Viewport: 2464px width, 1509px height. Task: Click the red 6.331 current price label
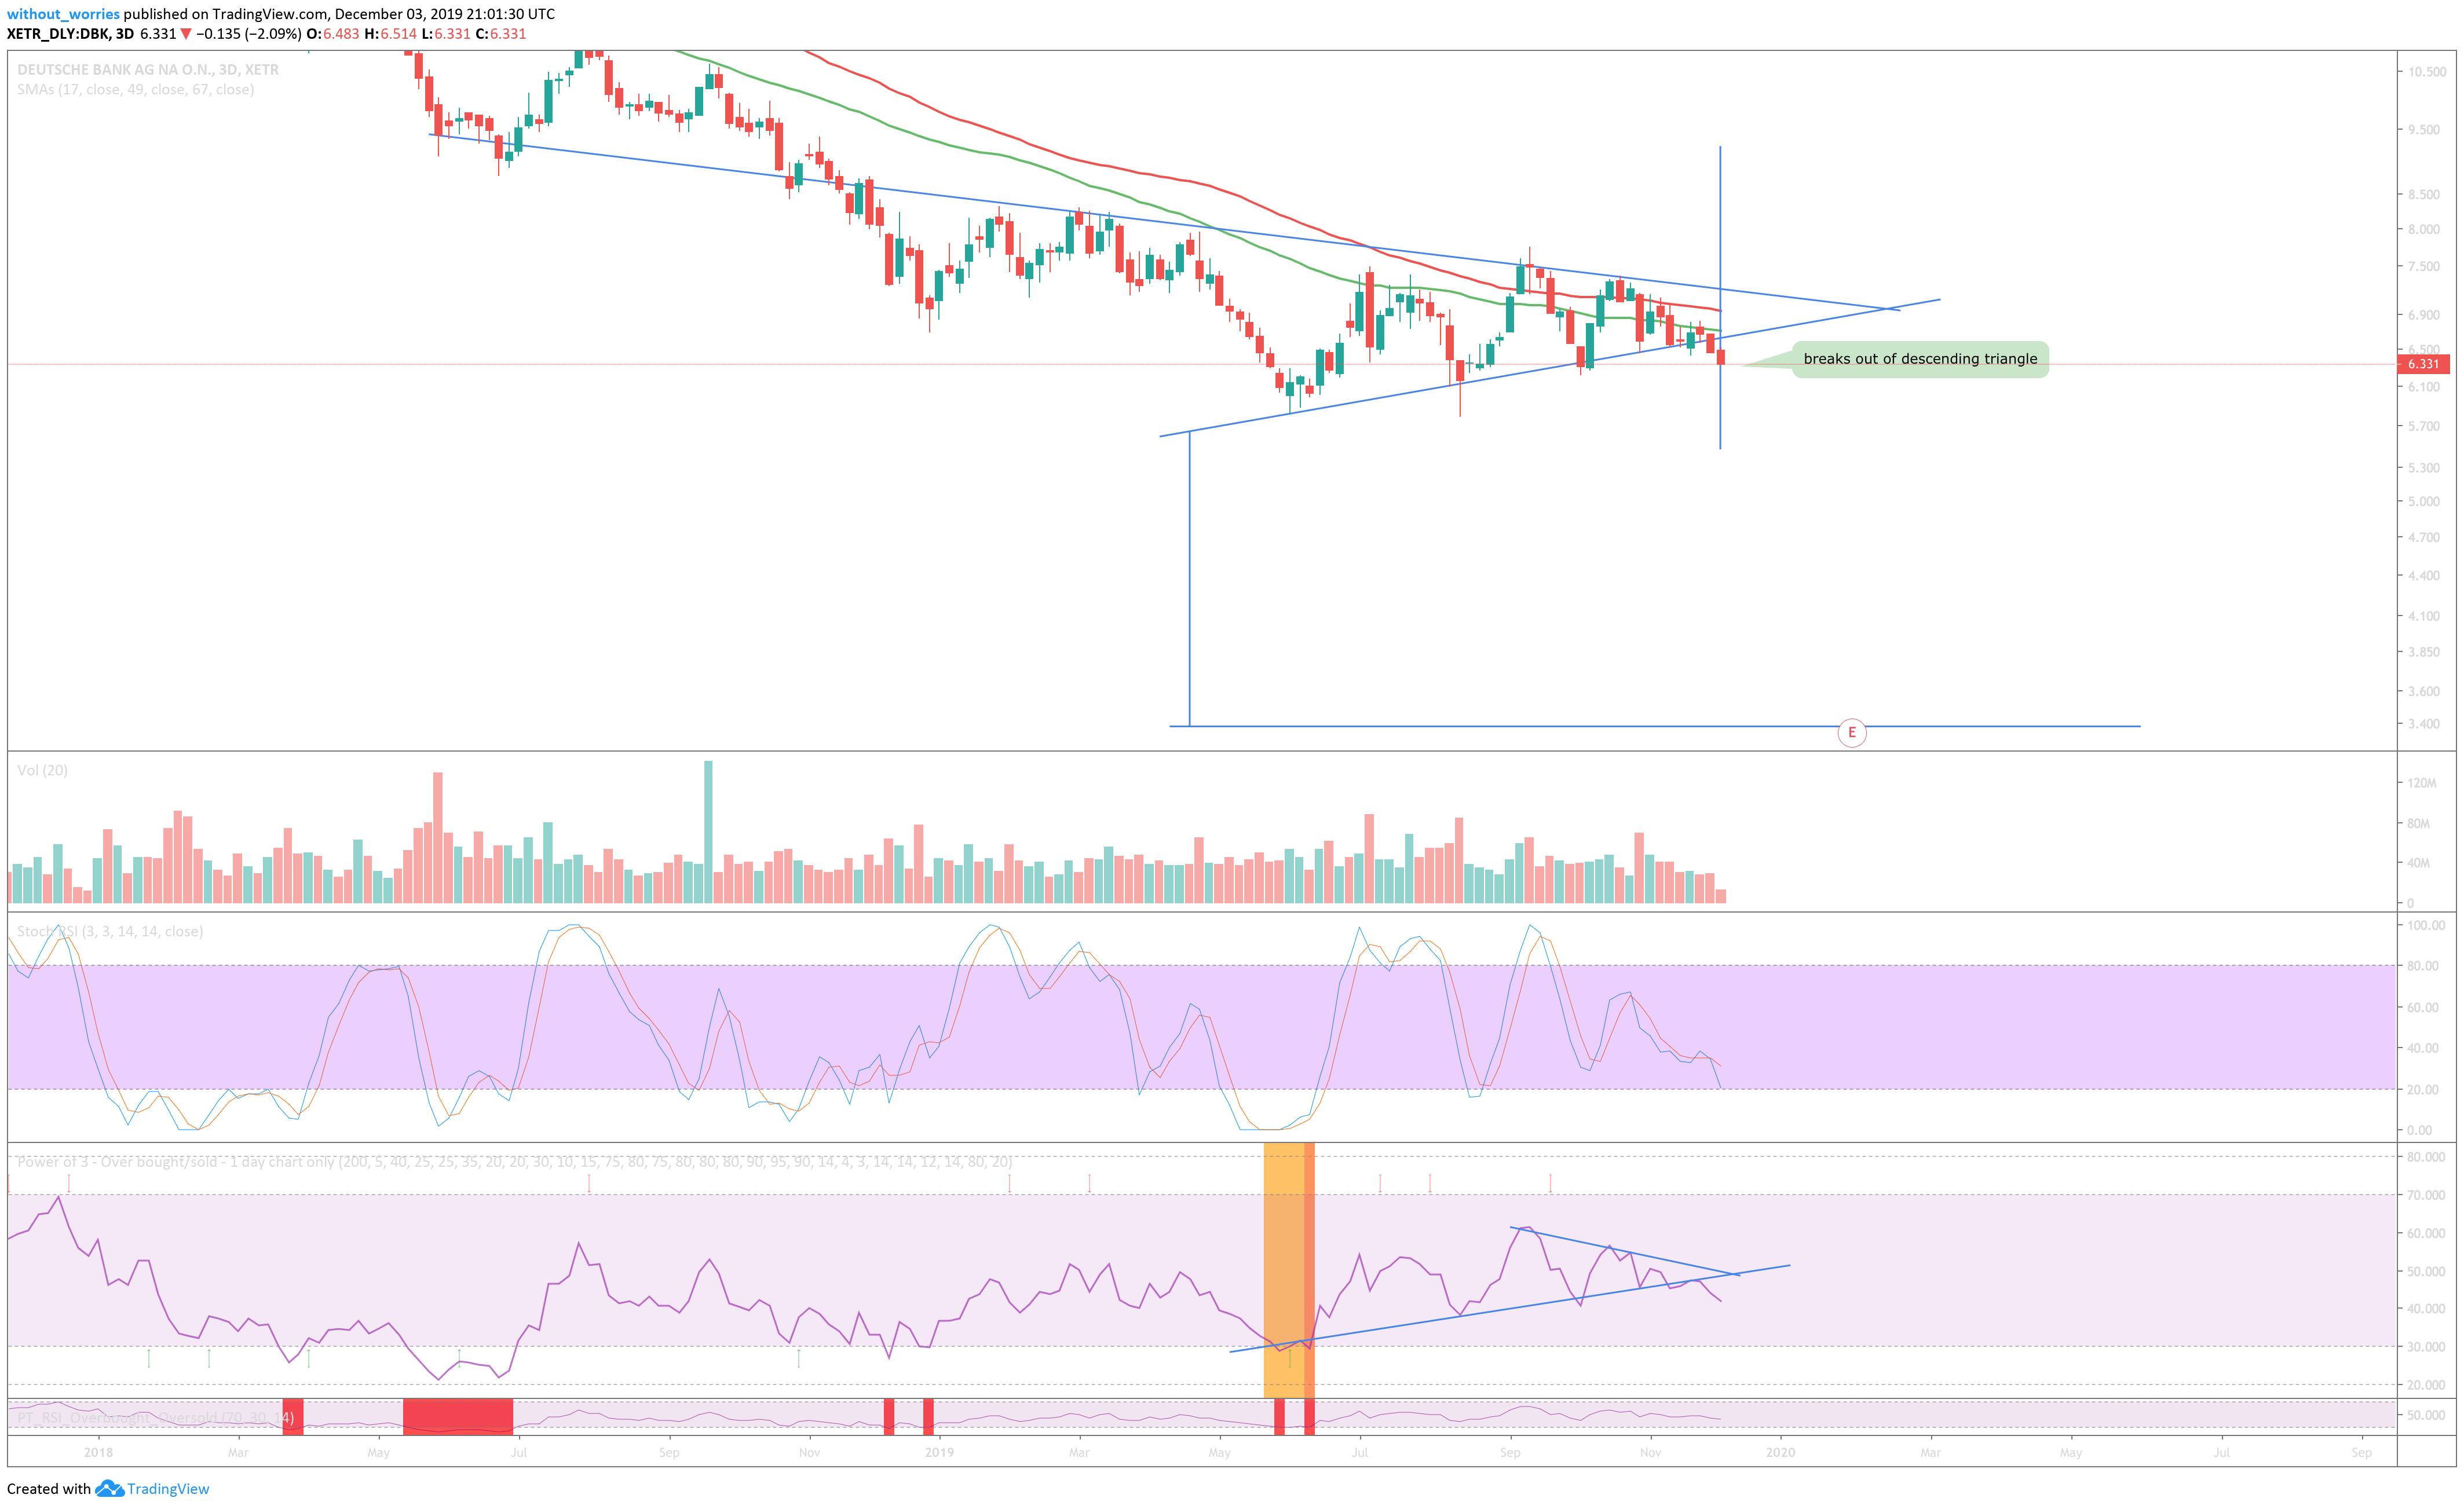(2423, 364)
